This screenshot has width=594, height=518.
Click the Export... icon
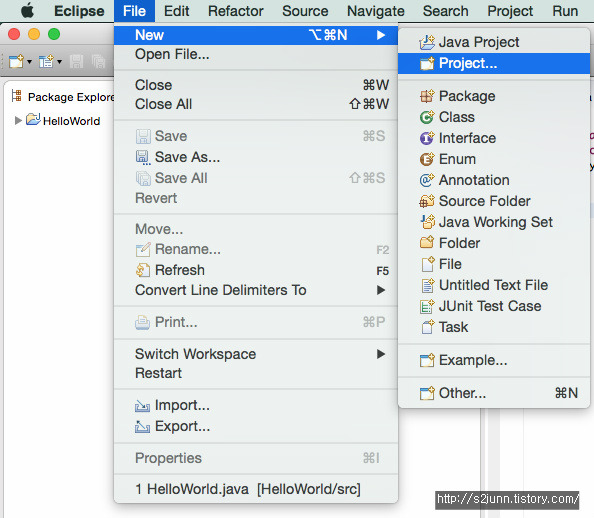click(142, 427)
